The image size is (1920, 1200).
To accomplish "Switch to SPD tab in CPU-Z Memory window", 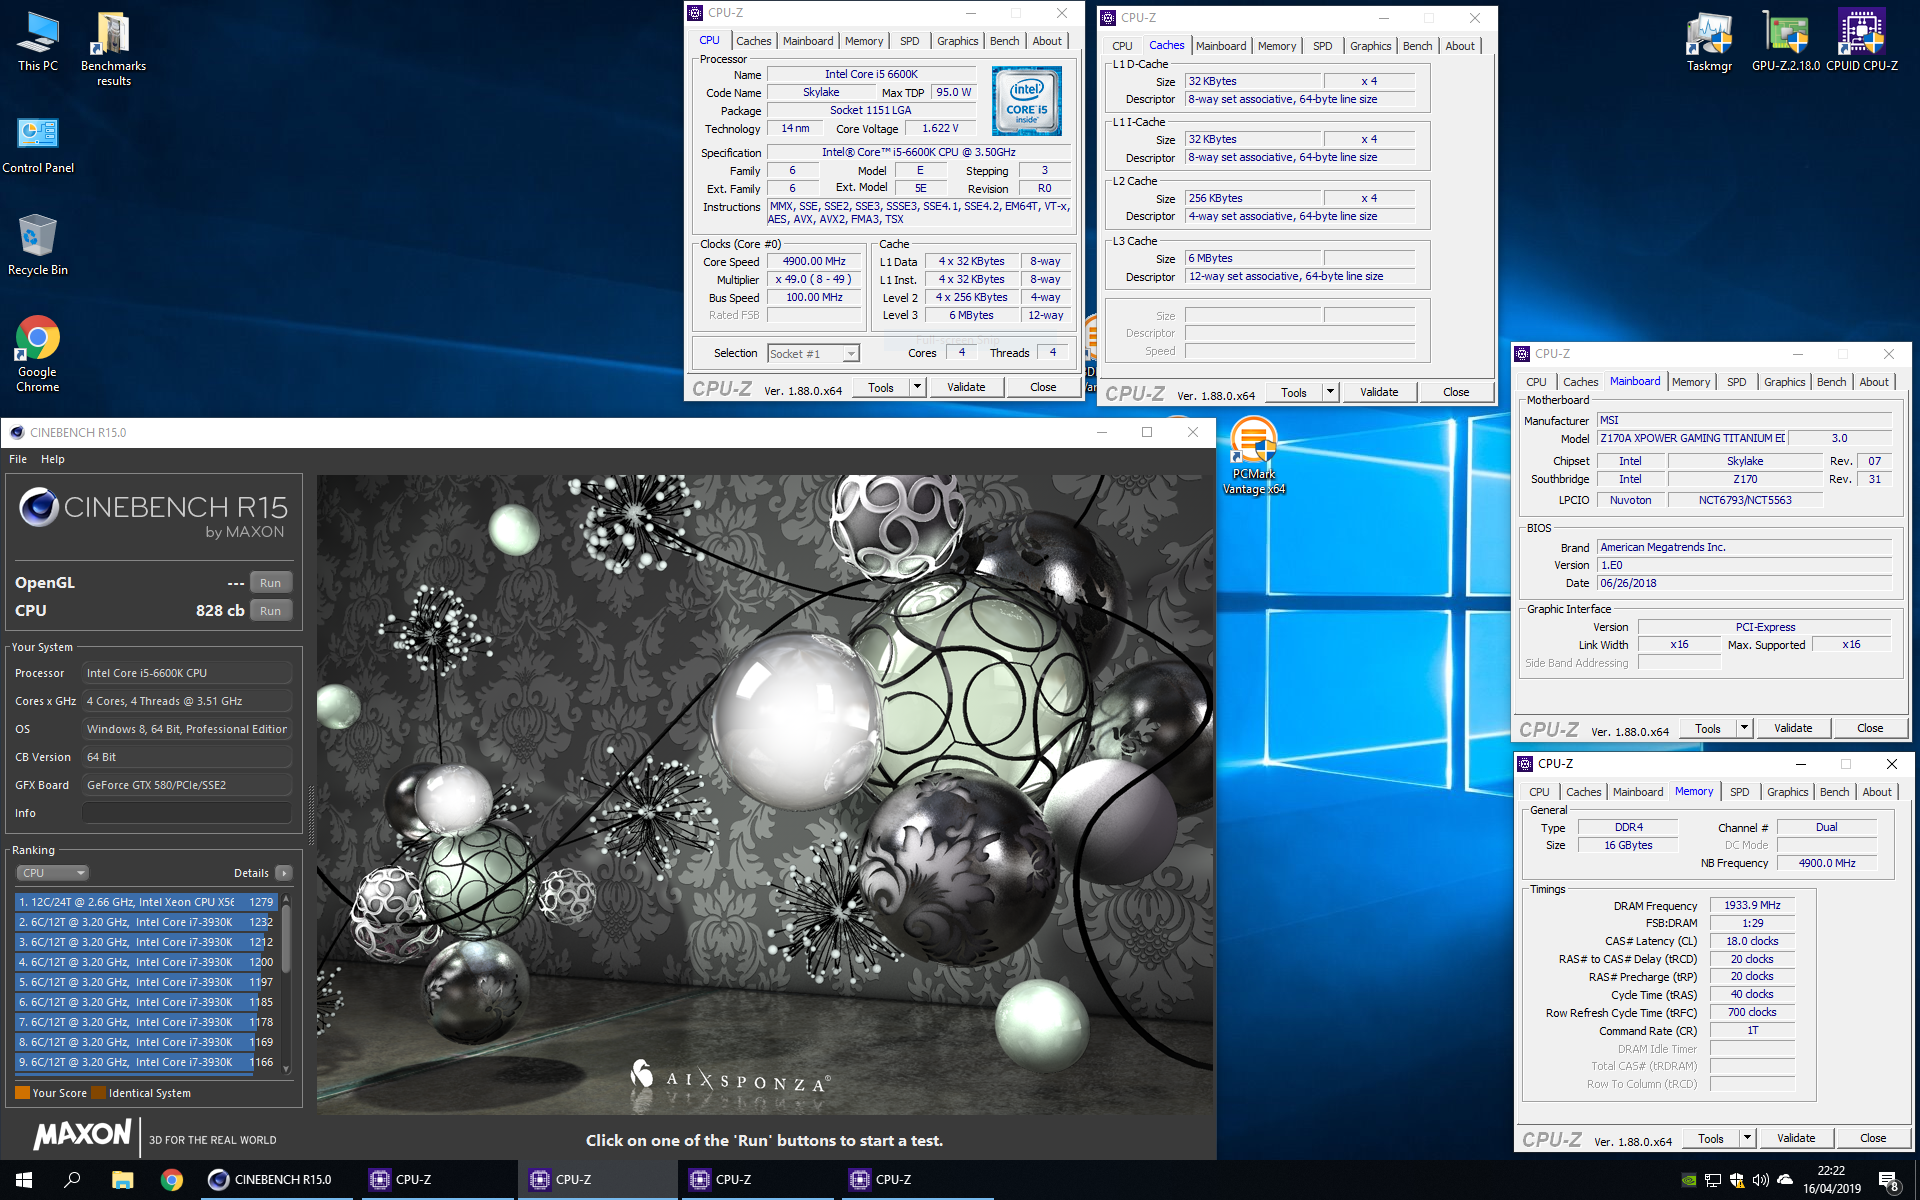I will pyautogui.click(x=1740, y=792).
